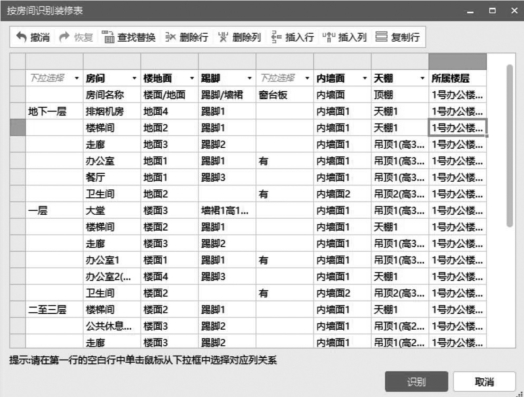Select the 公共休息... room cell

(x=112, y=326)
